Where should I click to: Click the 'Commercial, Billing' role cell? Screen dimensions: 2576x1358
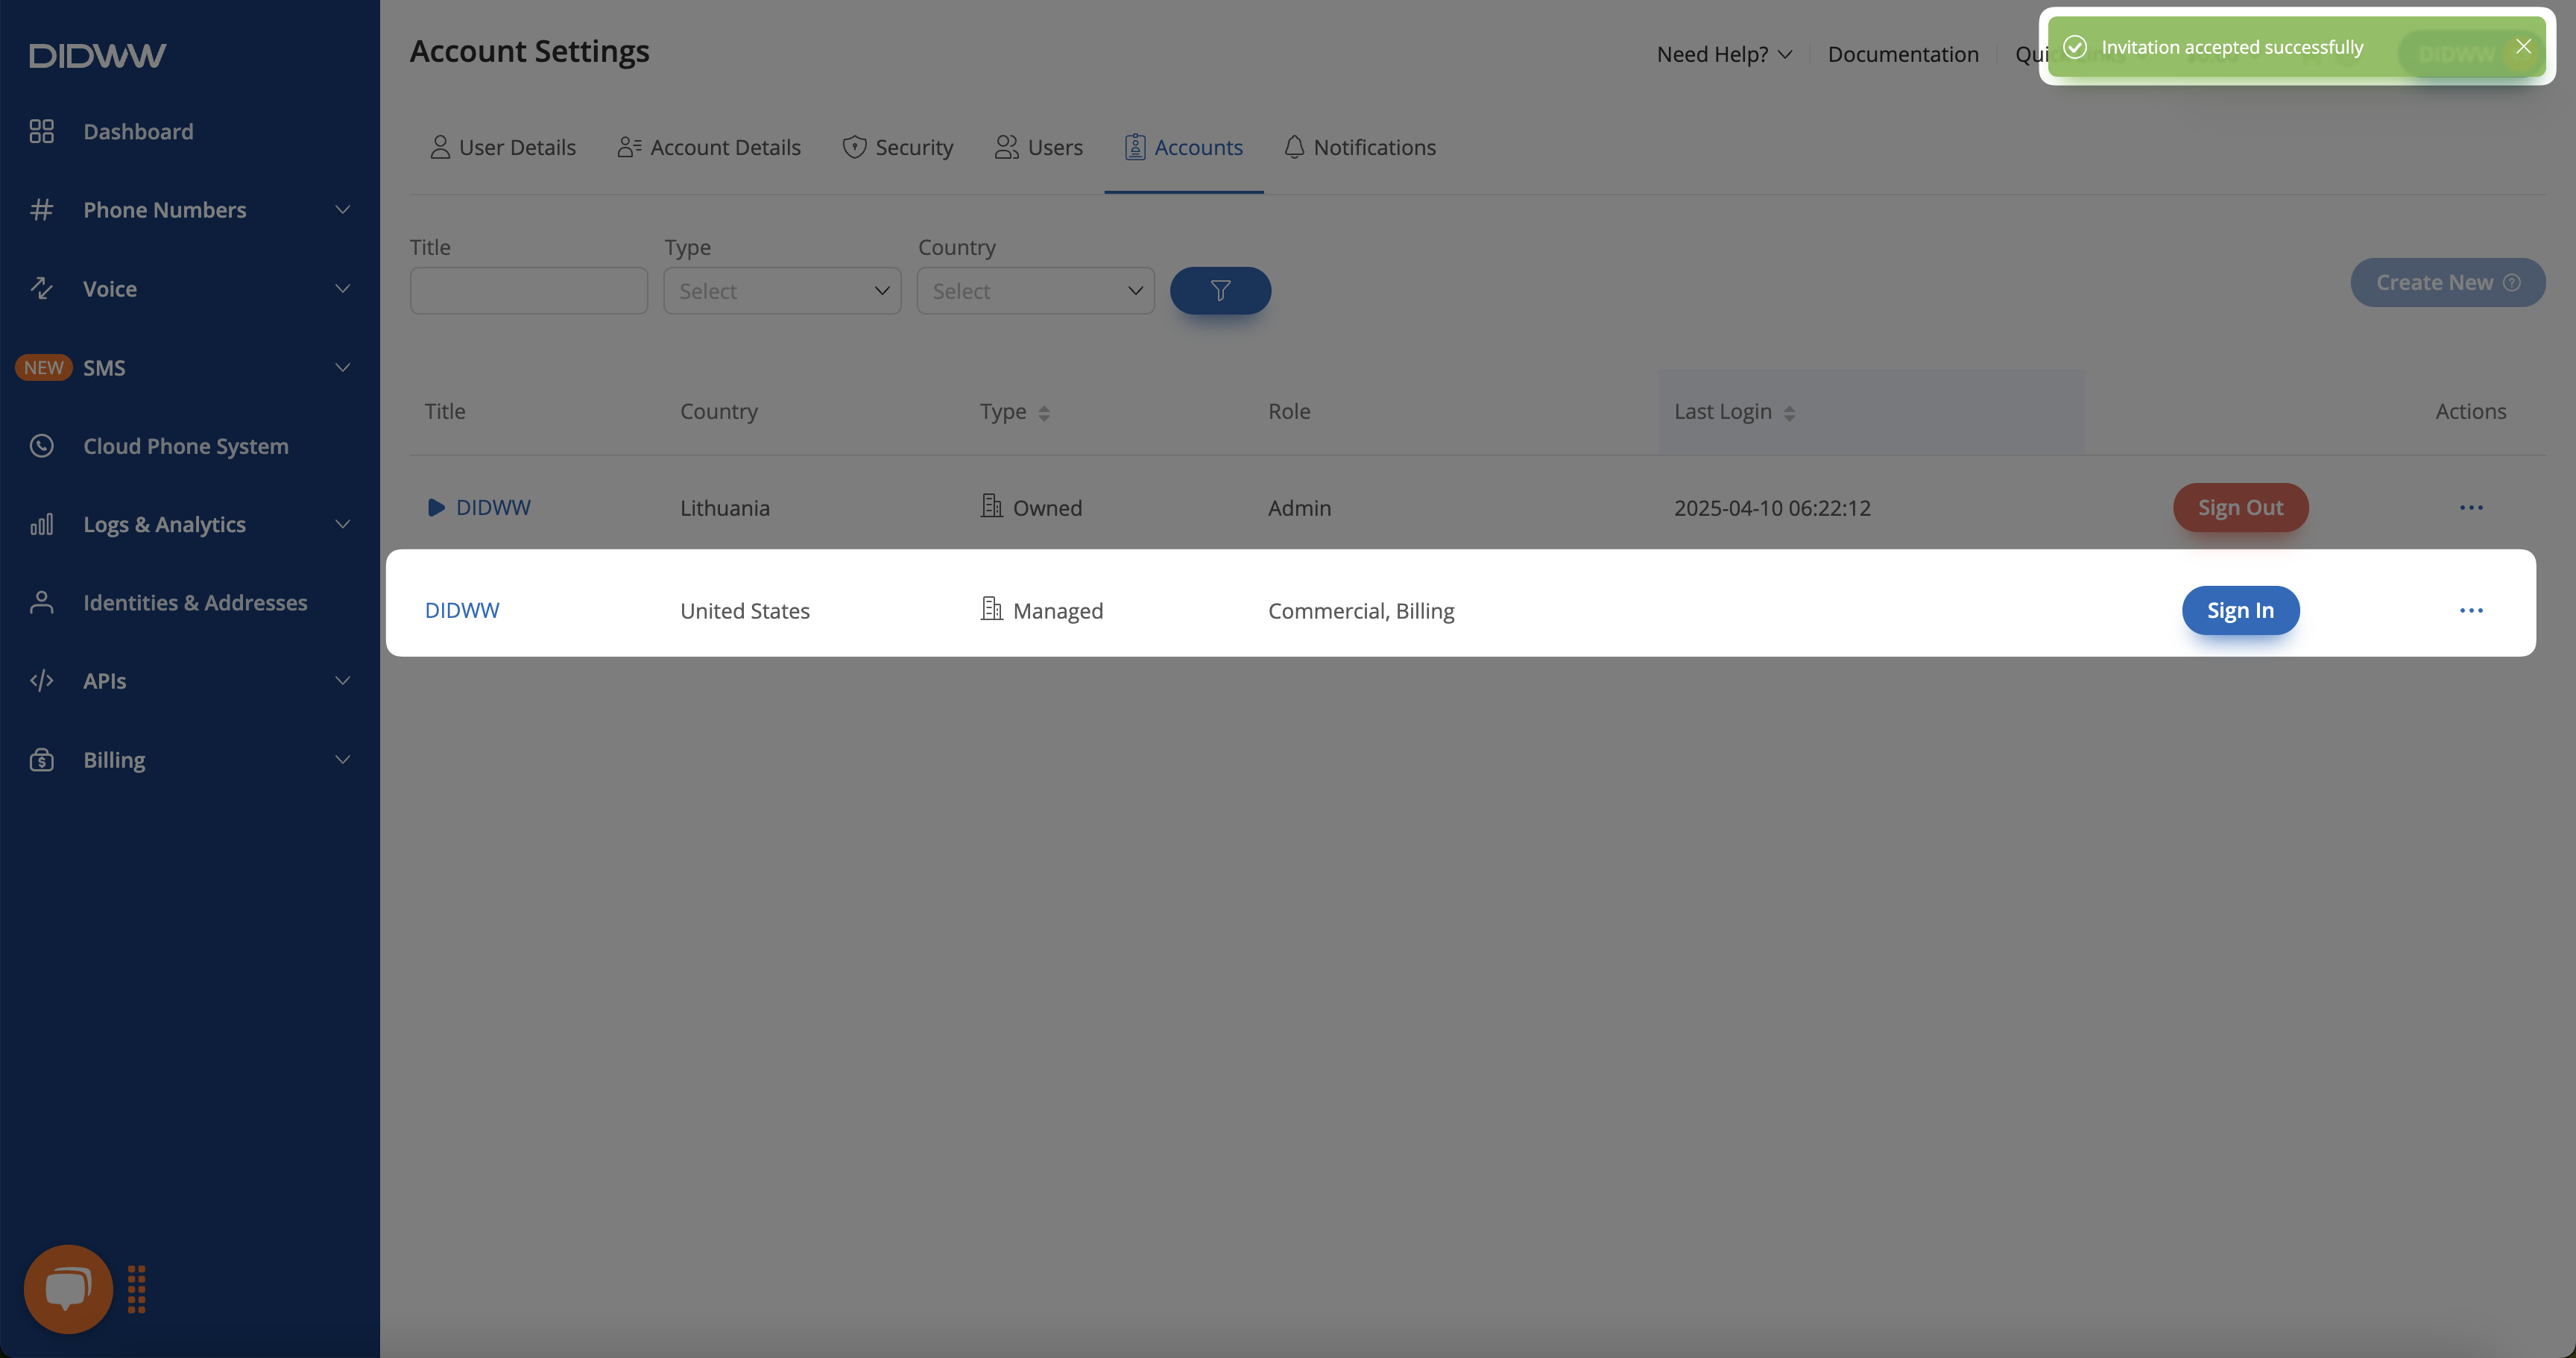(1361, 611)
